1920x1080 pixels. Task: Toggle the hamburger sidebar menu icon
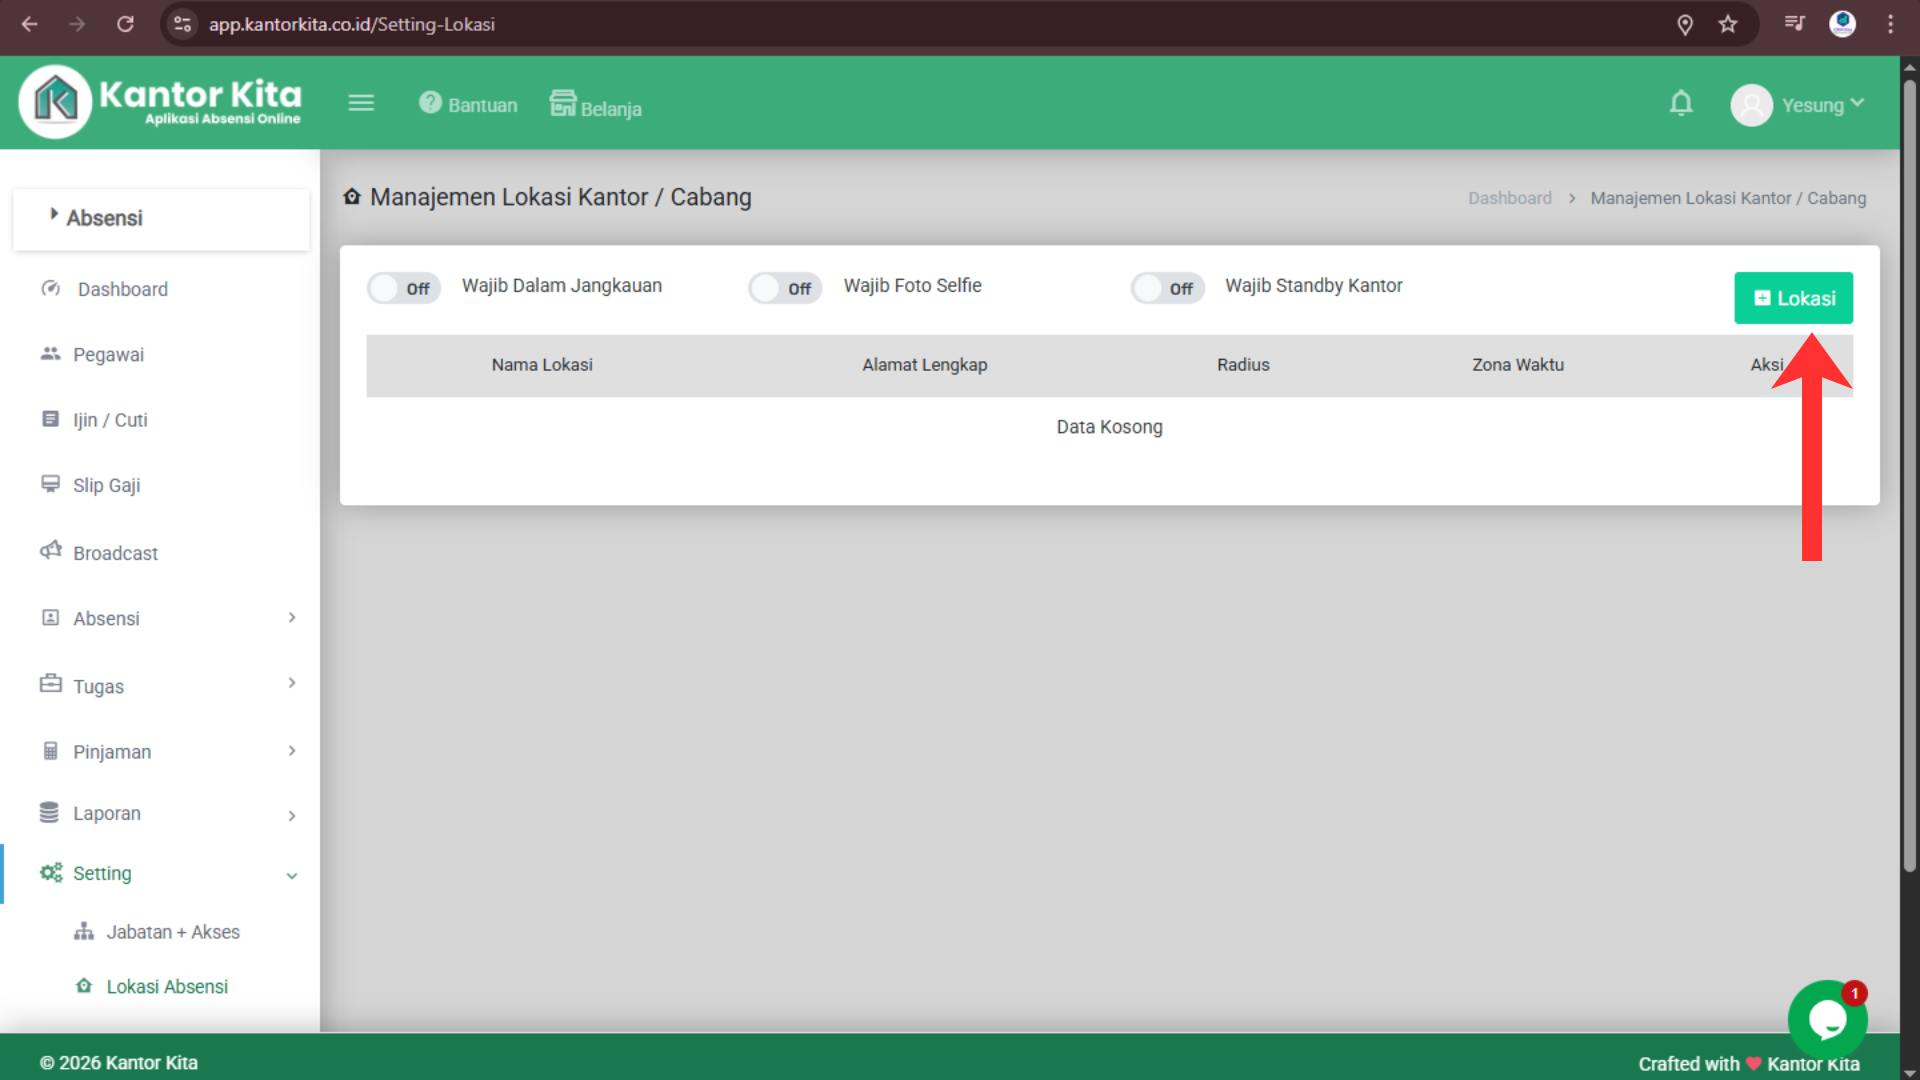coord(361,103)
